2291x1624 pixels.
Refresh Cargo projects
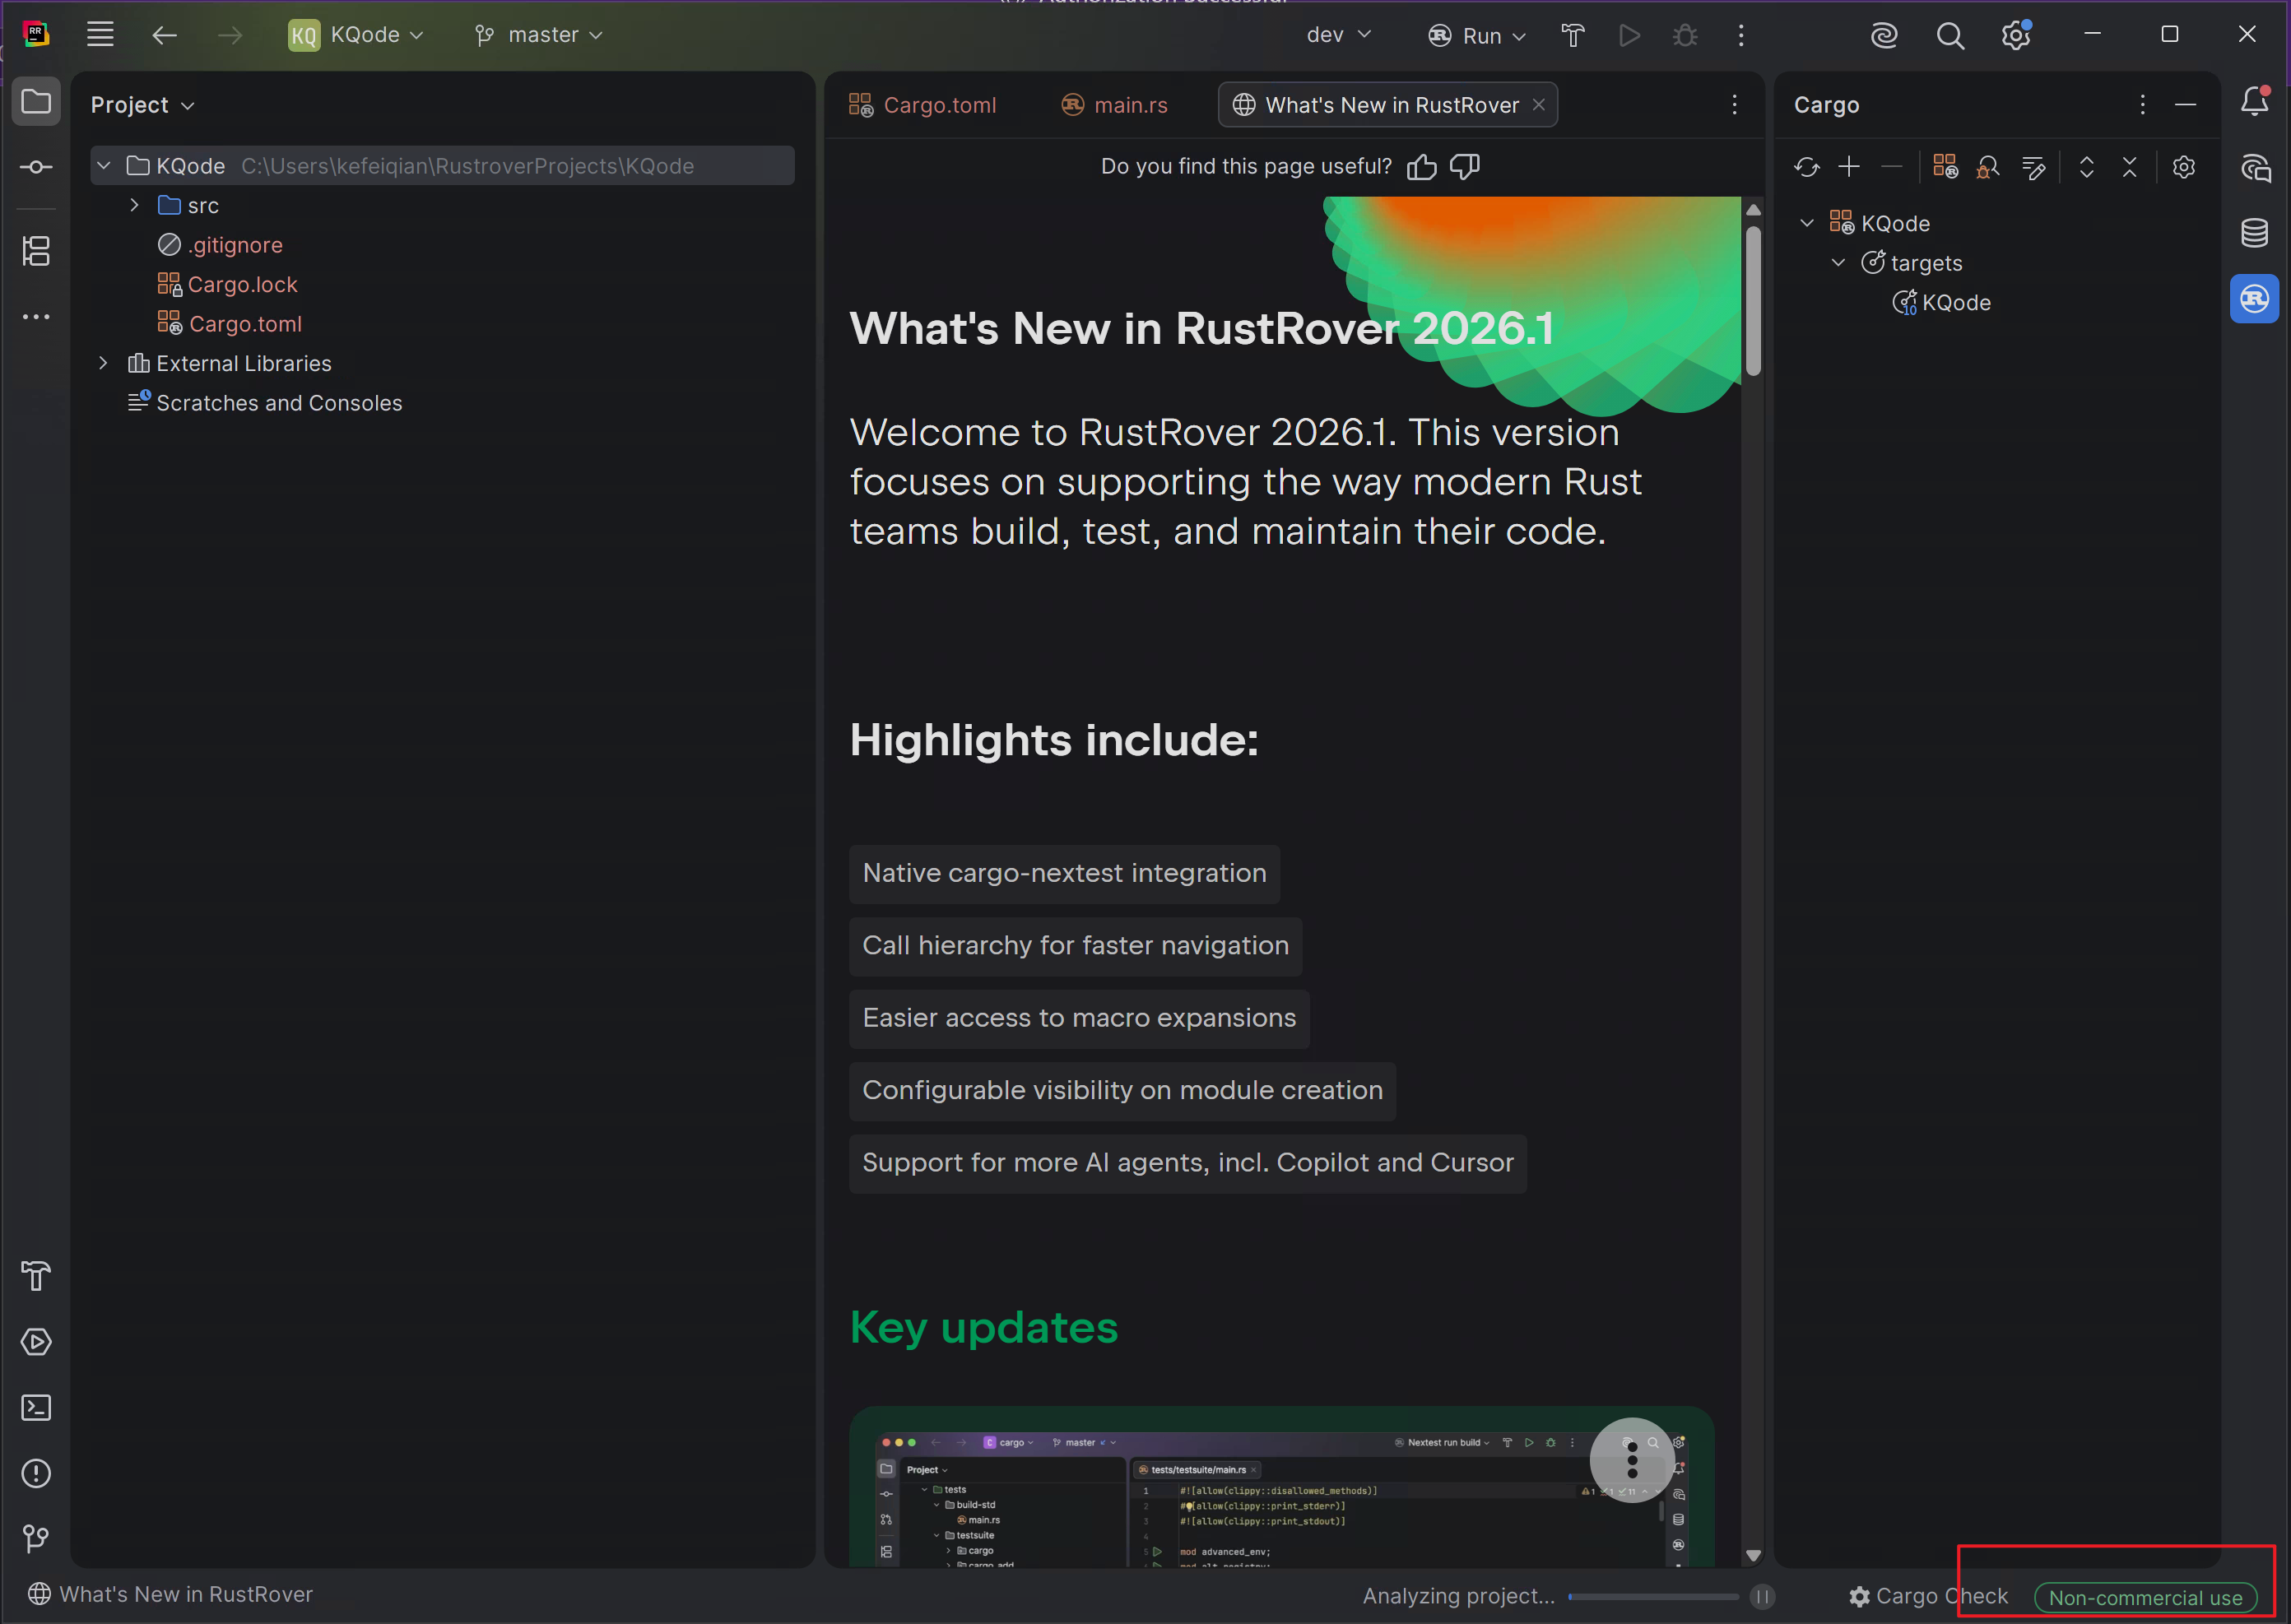click(x=1806, y=167)
